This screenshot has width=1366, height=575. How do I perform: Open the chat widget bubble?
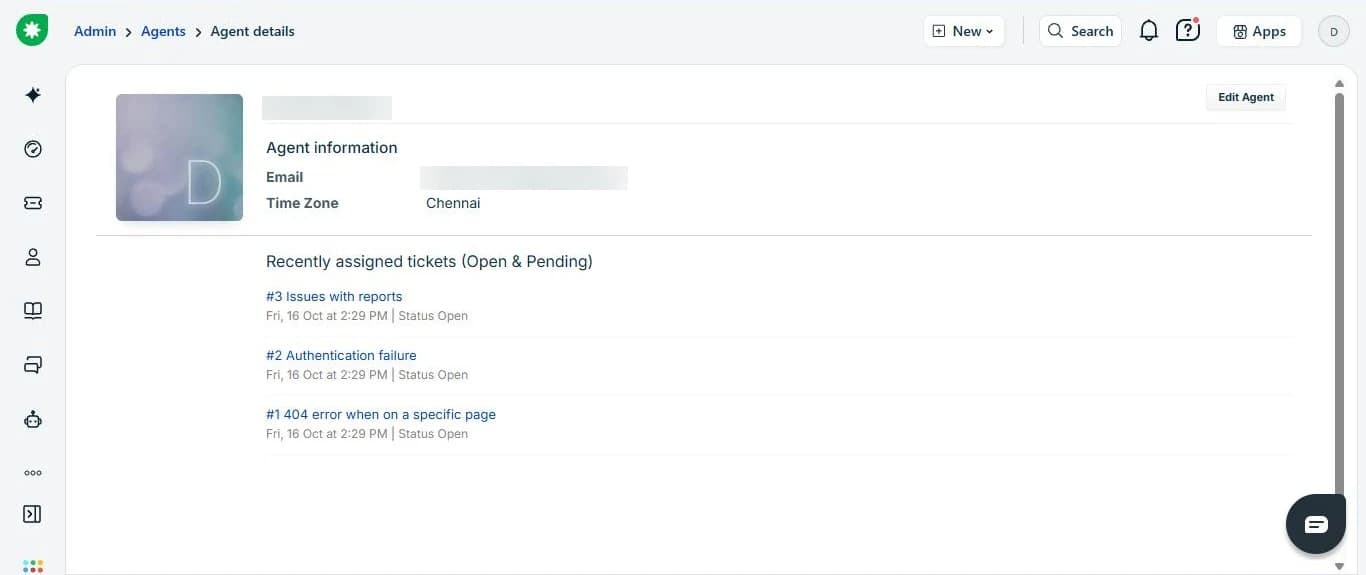pyautogui.click(x=1316, y=524)
